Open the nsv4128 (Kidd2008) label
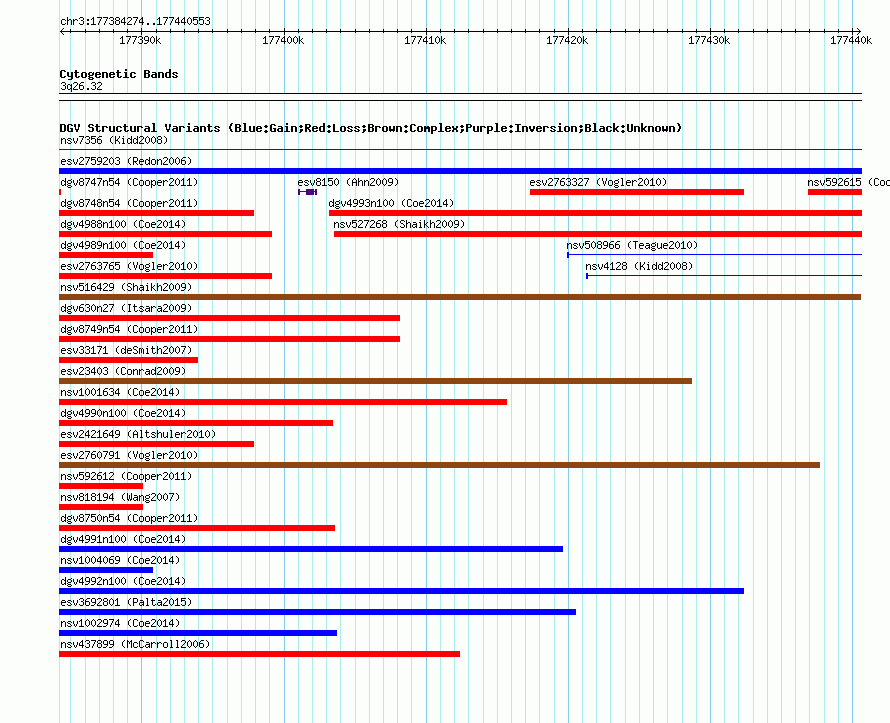This screenshot has width=890, height=723. [x=639, y=266]
